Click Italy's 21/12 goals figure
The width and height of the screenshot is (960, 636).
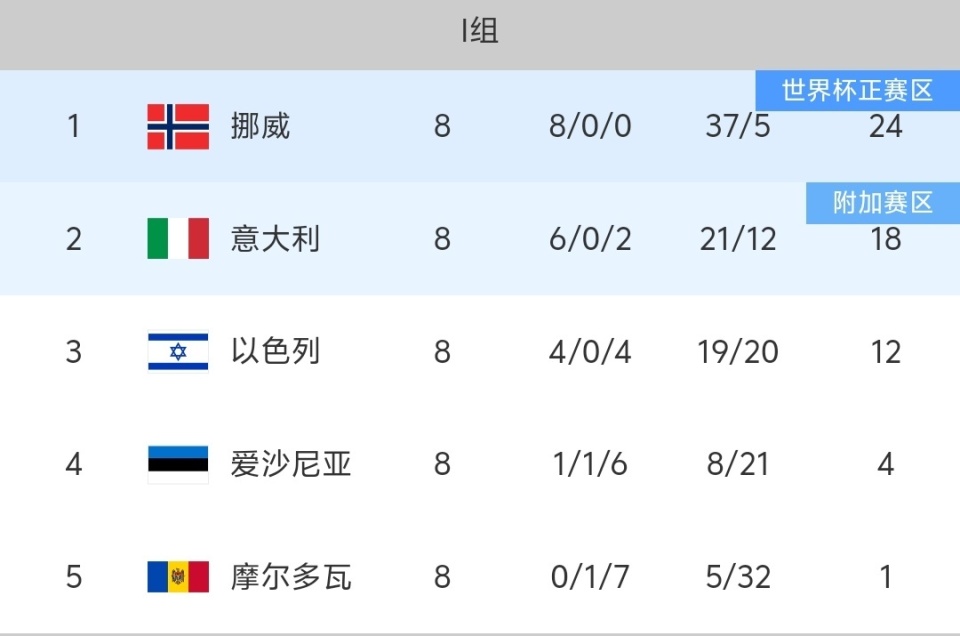pos(738,239)
